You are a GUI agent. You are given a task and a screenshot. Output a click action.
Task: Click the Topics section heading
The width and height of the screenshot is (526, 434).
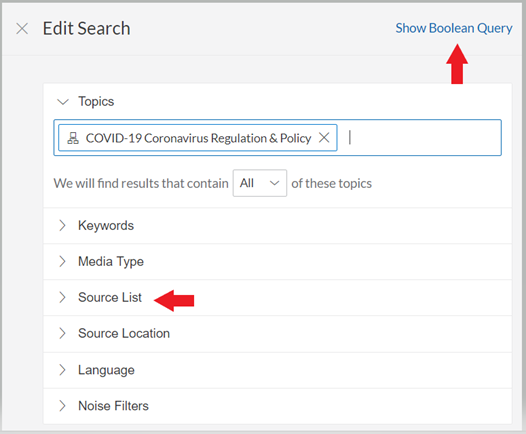point(96,102)
